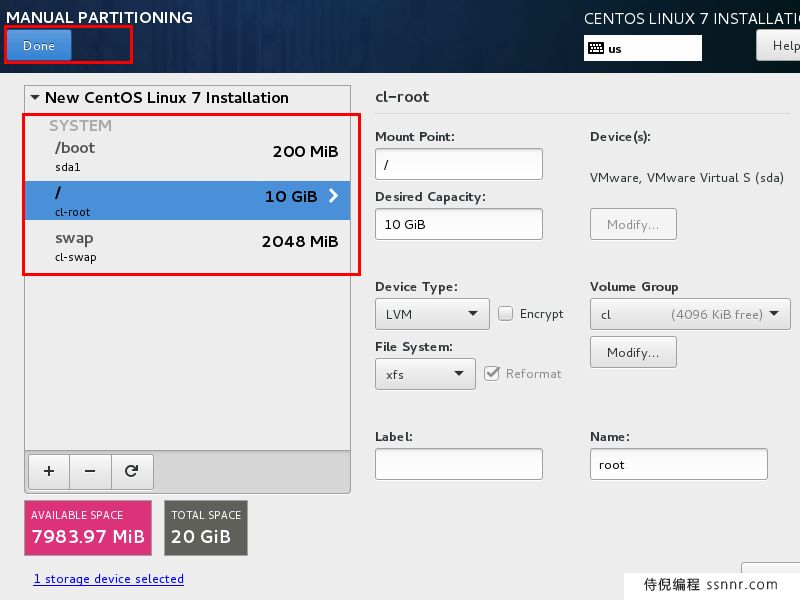Click the AVAILABLE SPACE 7983.97 MiB box

[88, 528]
